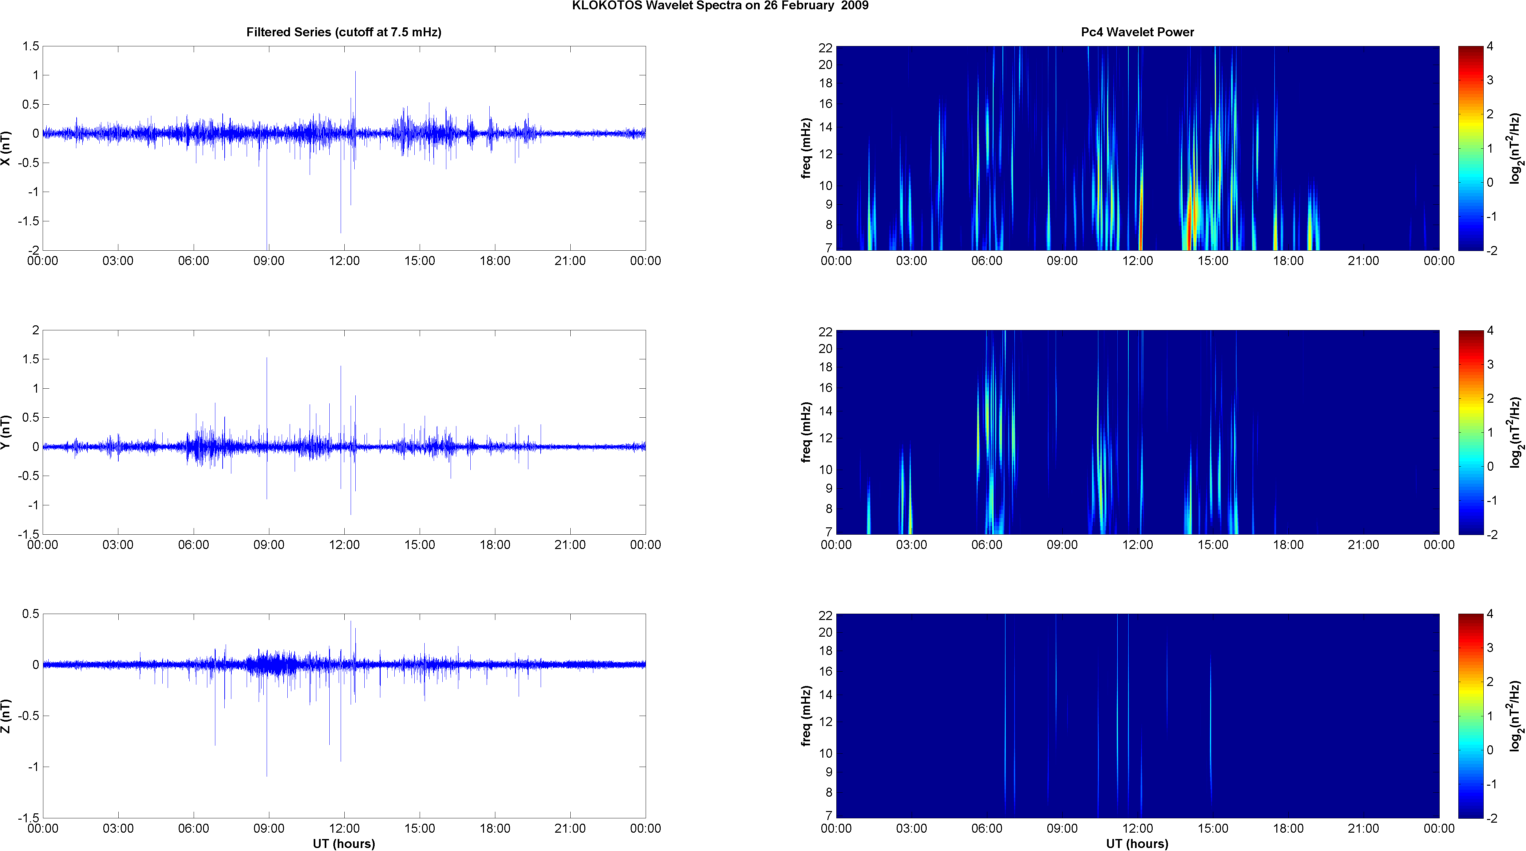Click "UT (hours)" label under the bottom spectrogram
The width and height of the screenshot is (1526, 851).
(1137, 843)
